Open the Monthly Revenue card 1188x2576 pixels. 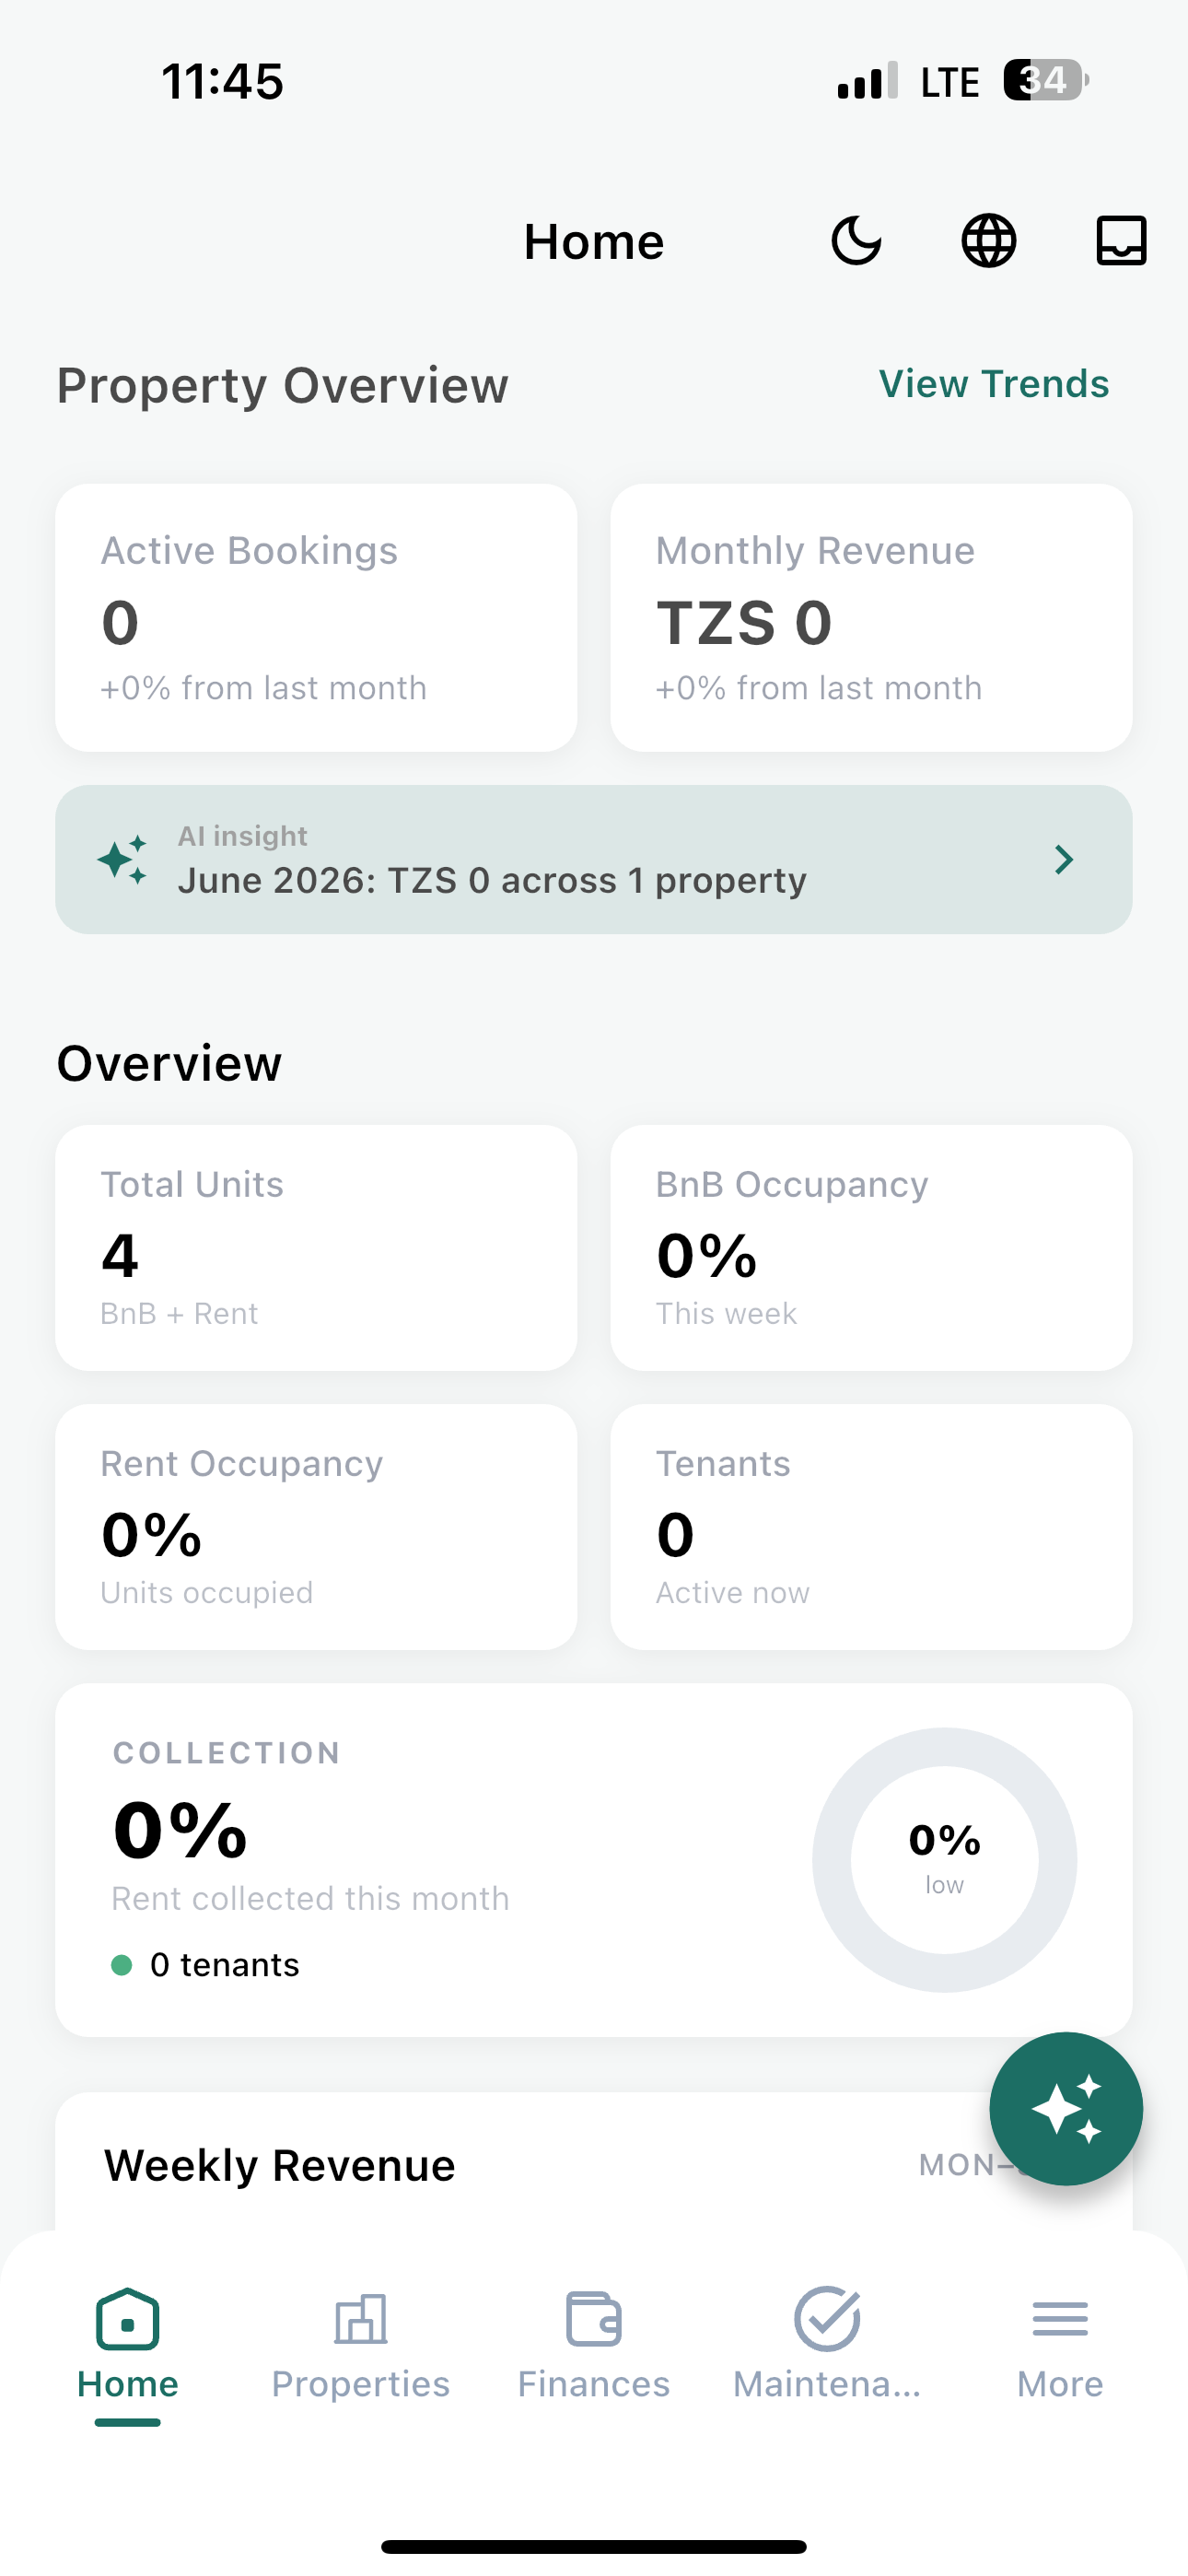[872, 618]
